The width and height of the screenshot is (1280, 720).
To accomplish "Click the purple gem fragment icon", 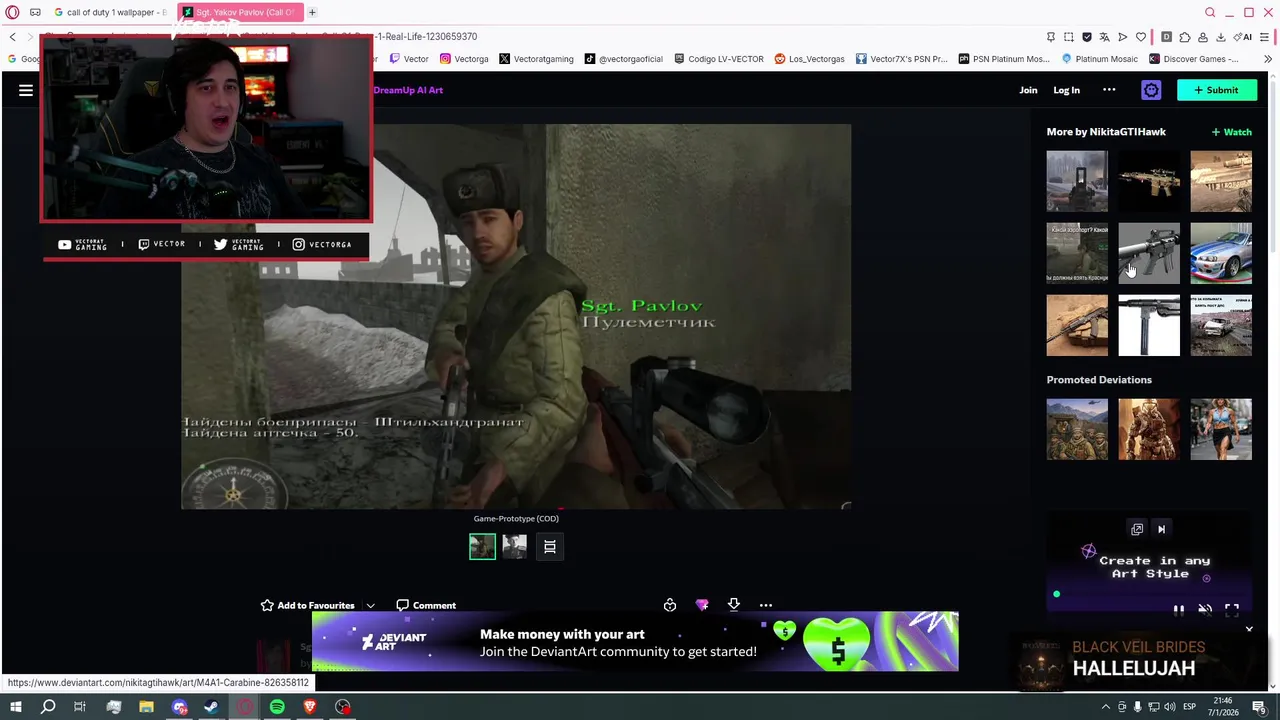I will (702, 605).
